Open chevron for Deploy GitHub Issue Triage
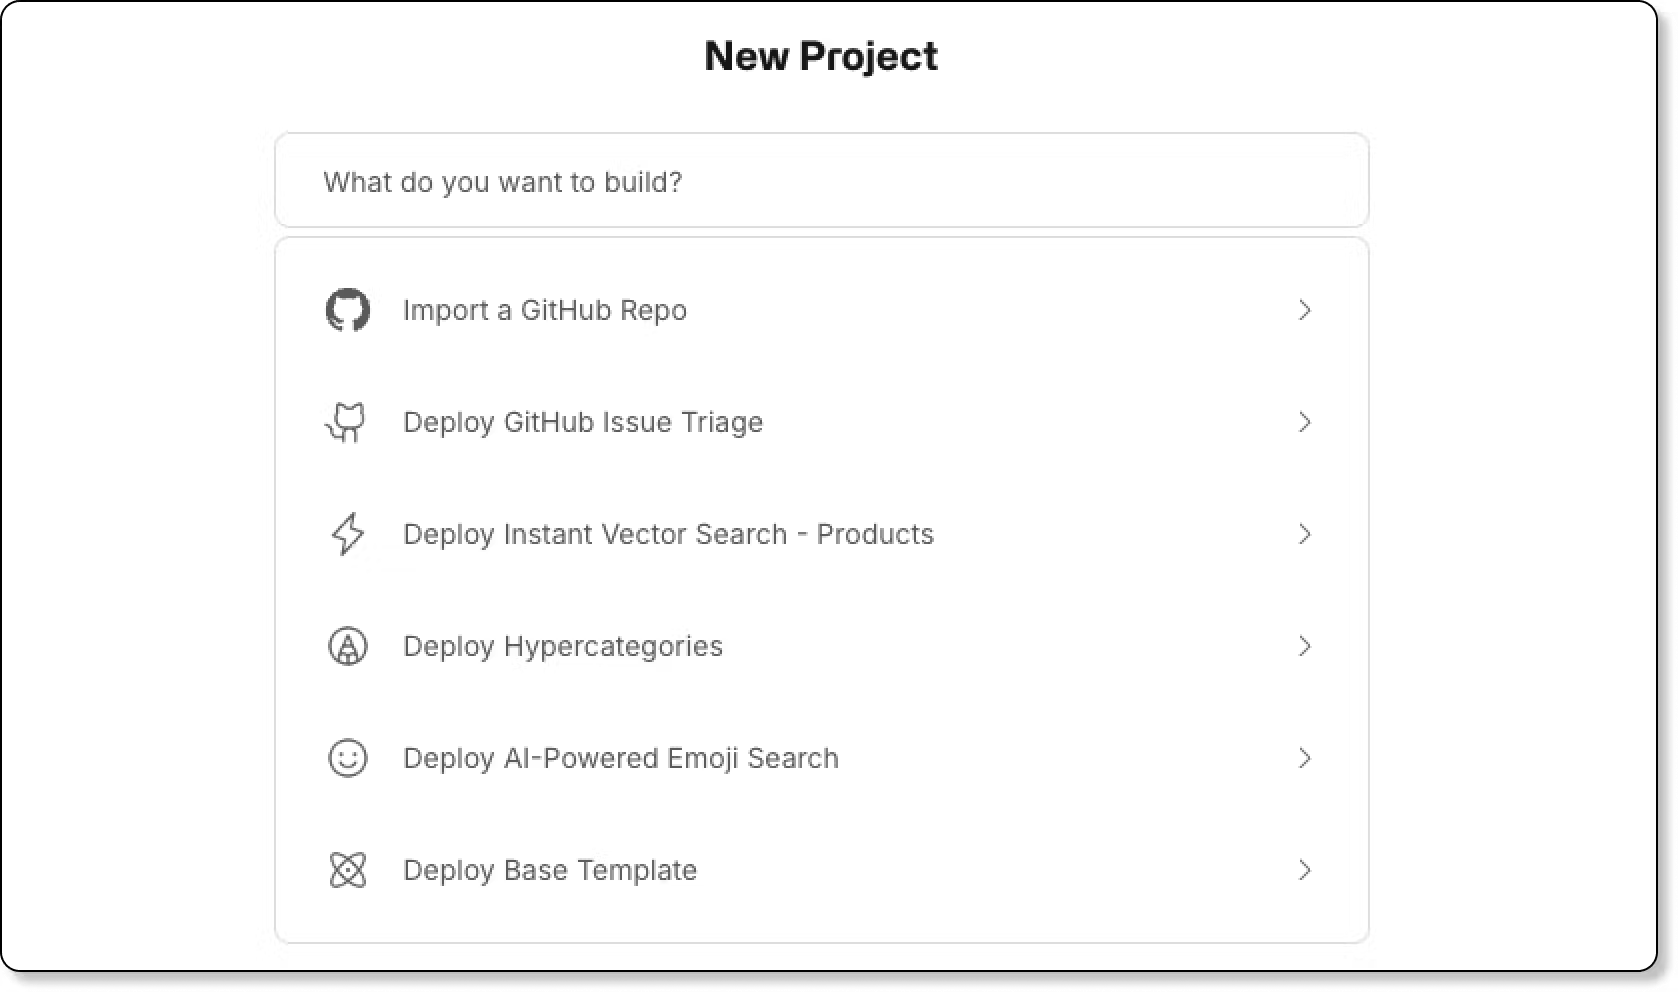 1305,422
